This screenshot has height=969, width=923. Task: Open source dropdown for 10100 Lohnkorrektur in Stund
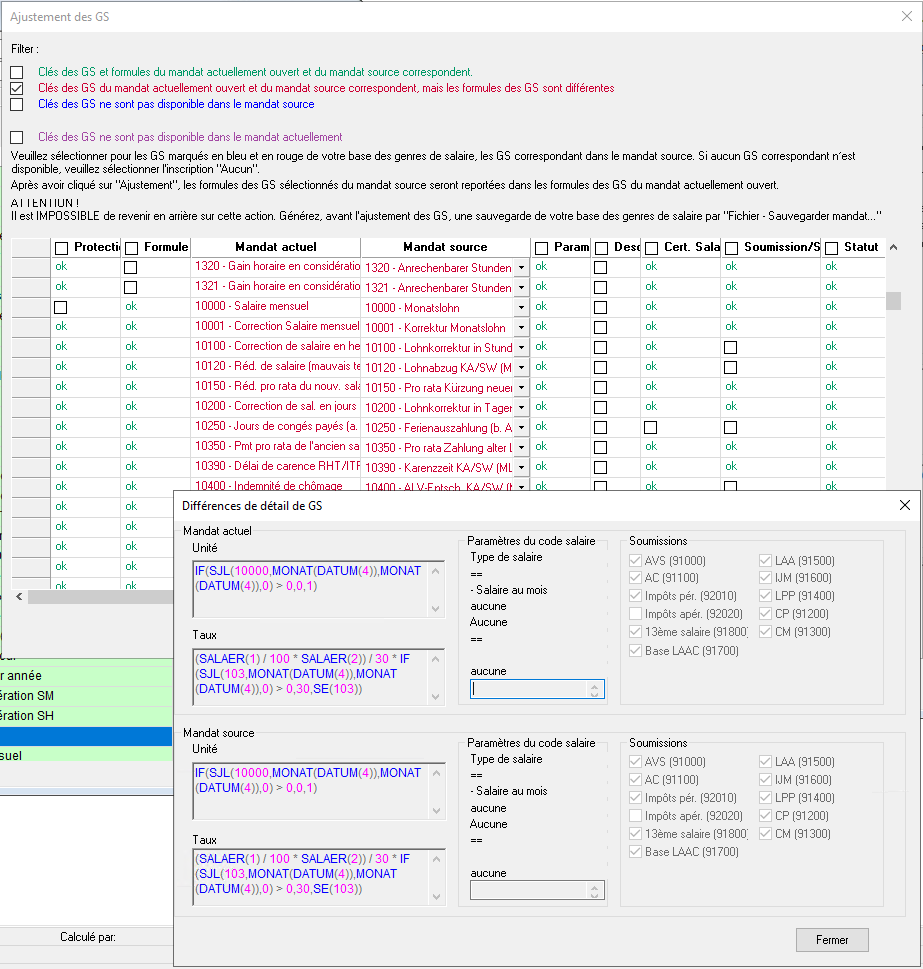point(521,347)
